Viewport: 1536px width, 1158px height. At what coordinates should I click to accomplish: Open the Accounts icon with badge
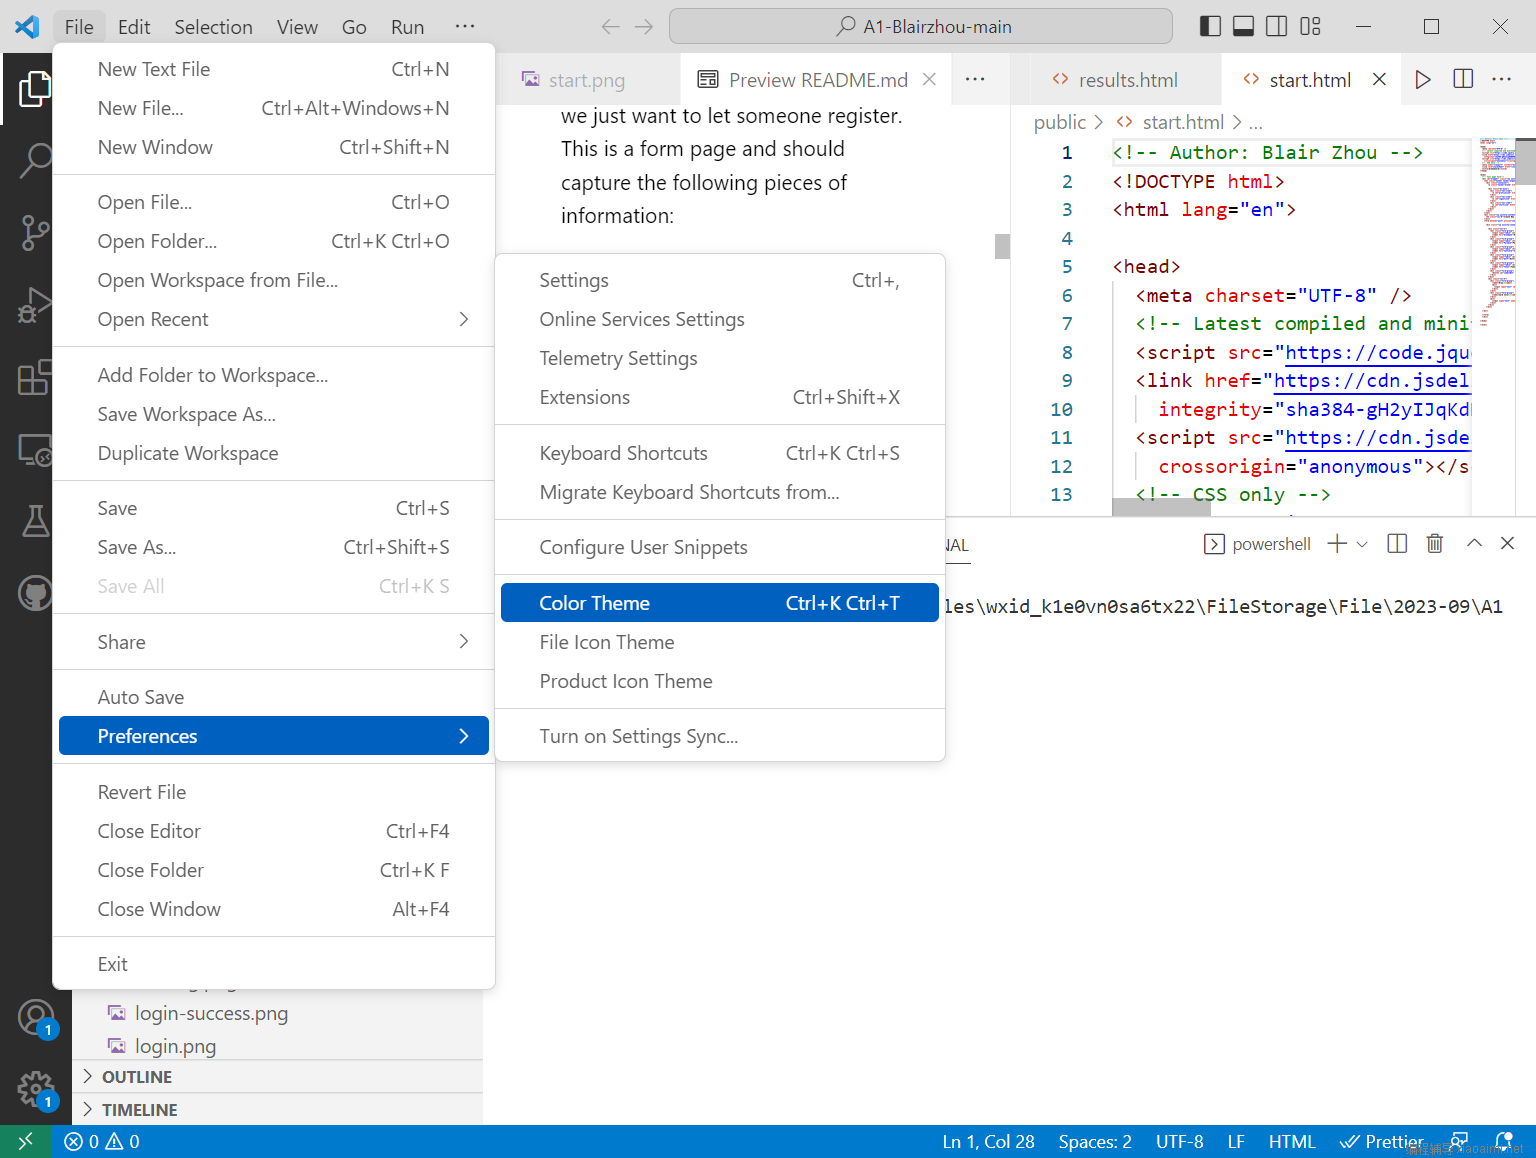36,1018
